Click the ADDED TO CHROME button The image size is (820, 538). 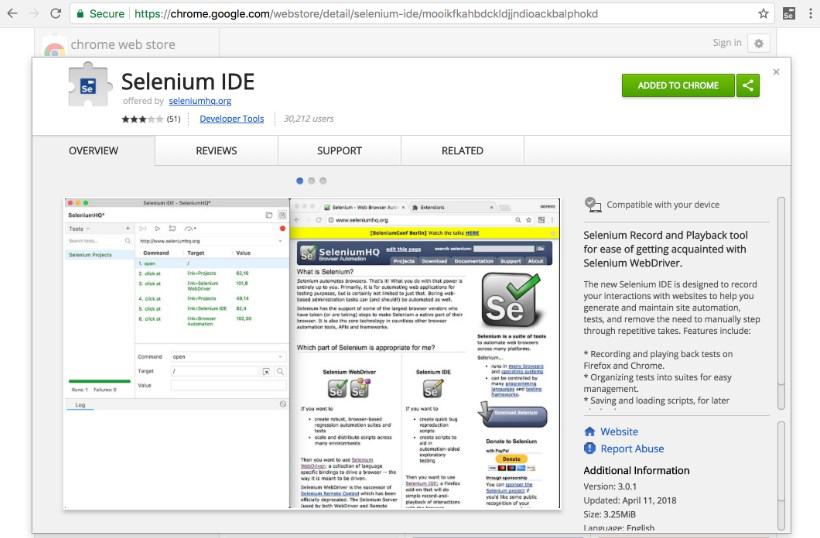[x=678, y=85]
